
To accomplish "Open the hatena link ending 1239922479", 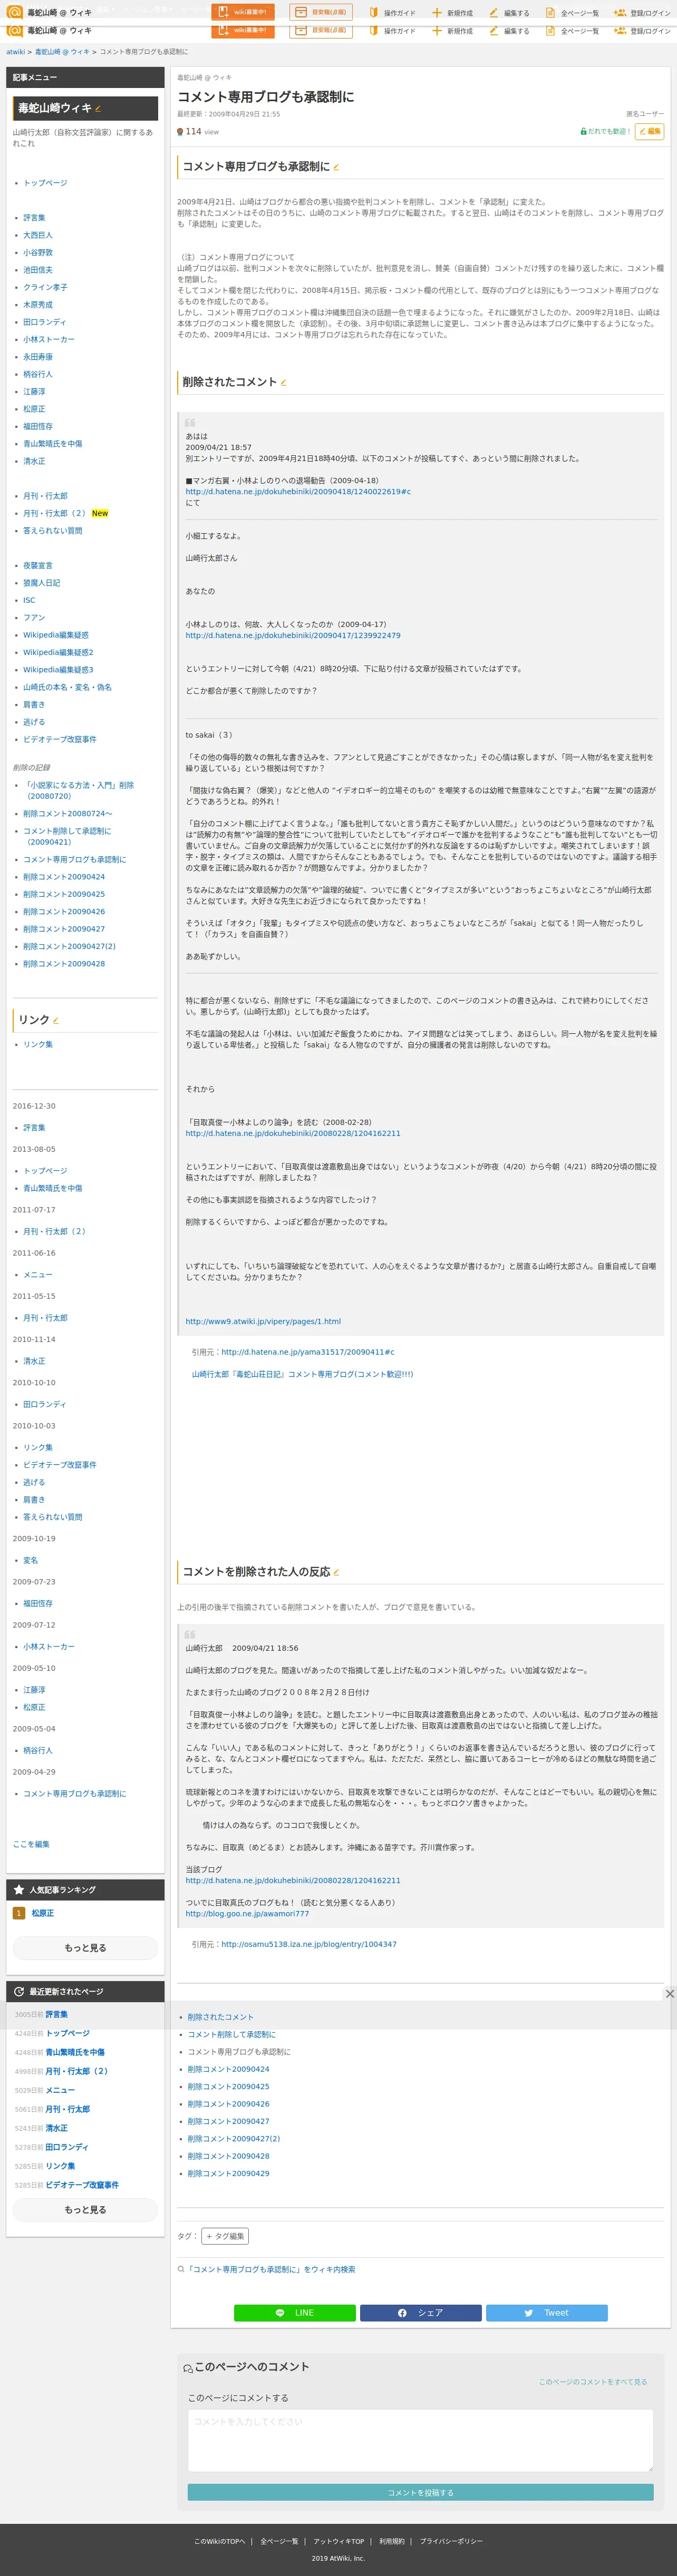I will coord(293,636).
